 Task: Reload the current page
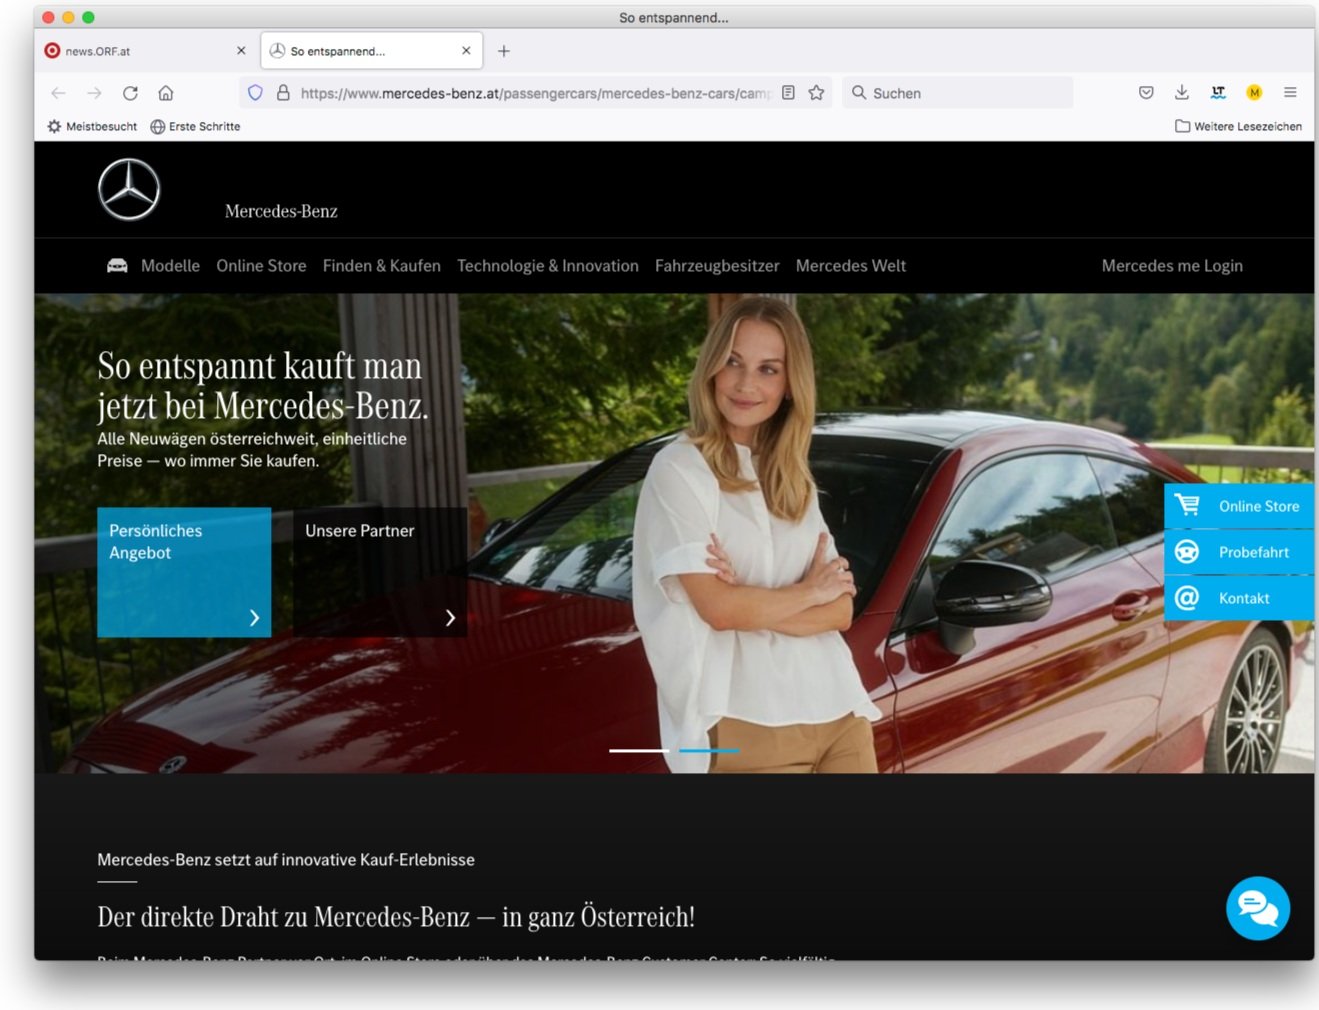pos(130,93)
